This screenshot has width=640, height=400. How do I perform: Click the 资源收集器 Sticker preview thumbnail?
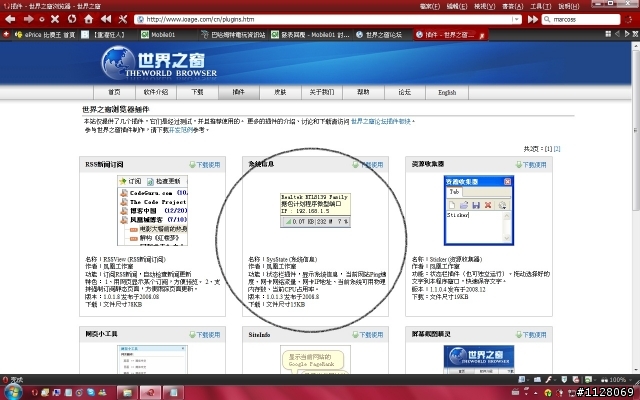[478, 211]
